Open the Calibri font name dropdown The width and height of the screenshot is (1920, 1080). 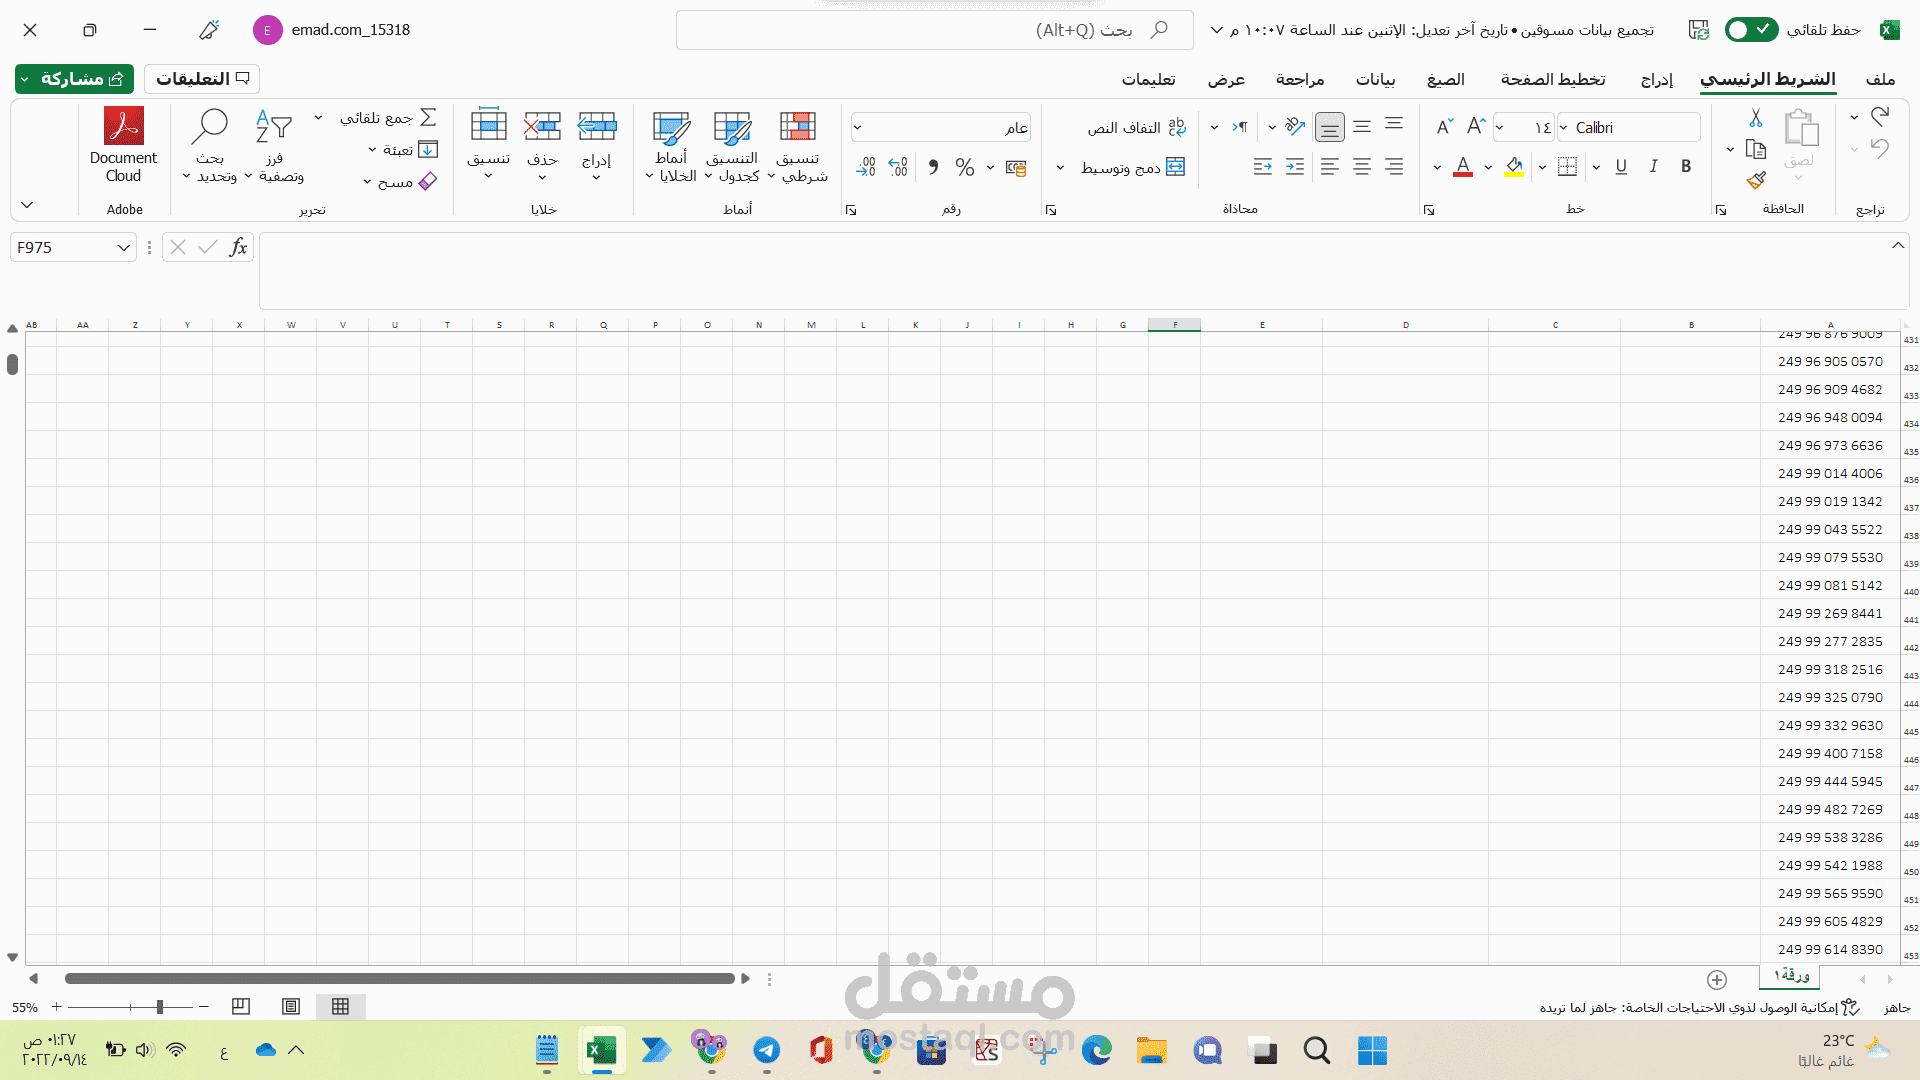pyautogui.click(x=1564, y=127)
